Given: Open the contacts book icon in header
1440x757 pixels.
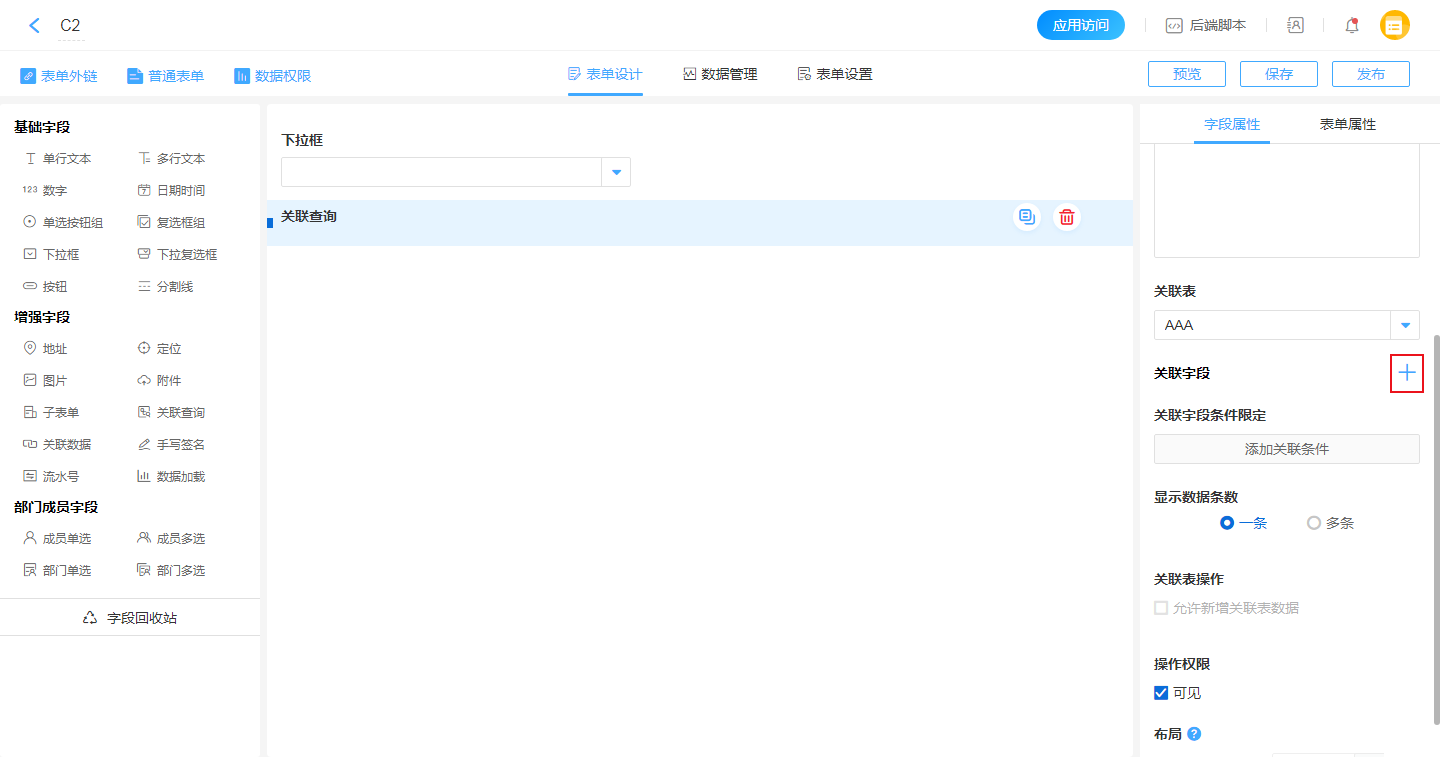Looking at the screenshot, I should click(x=1295, y=26).
